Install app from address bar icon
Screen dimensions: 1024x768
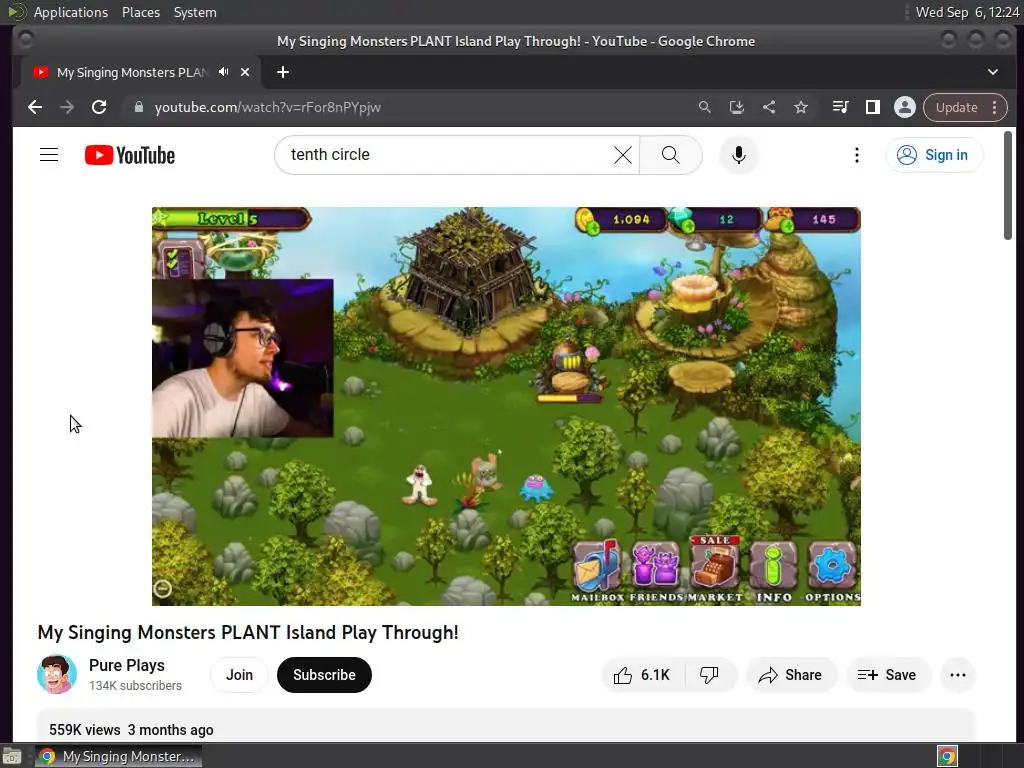point(737,107)
